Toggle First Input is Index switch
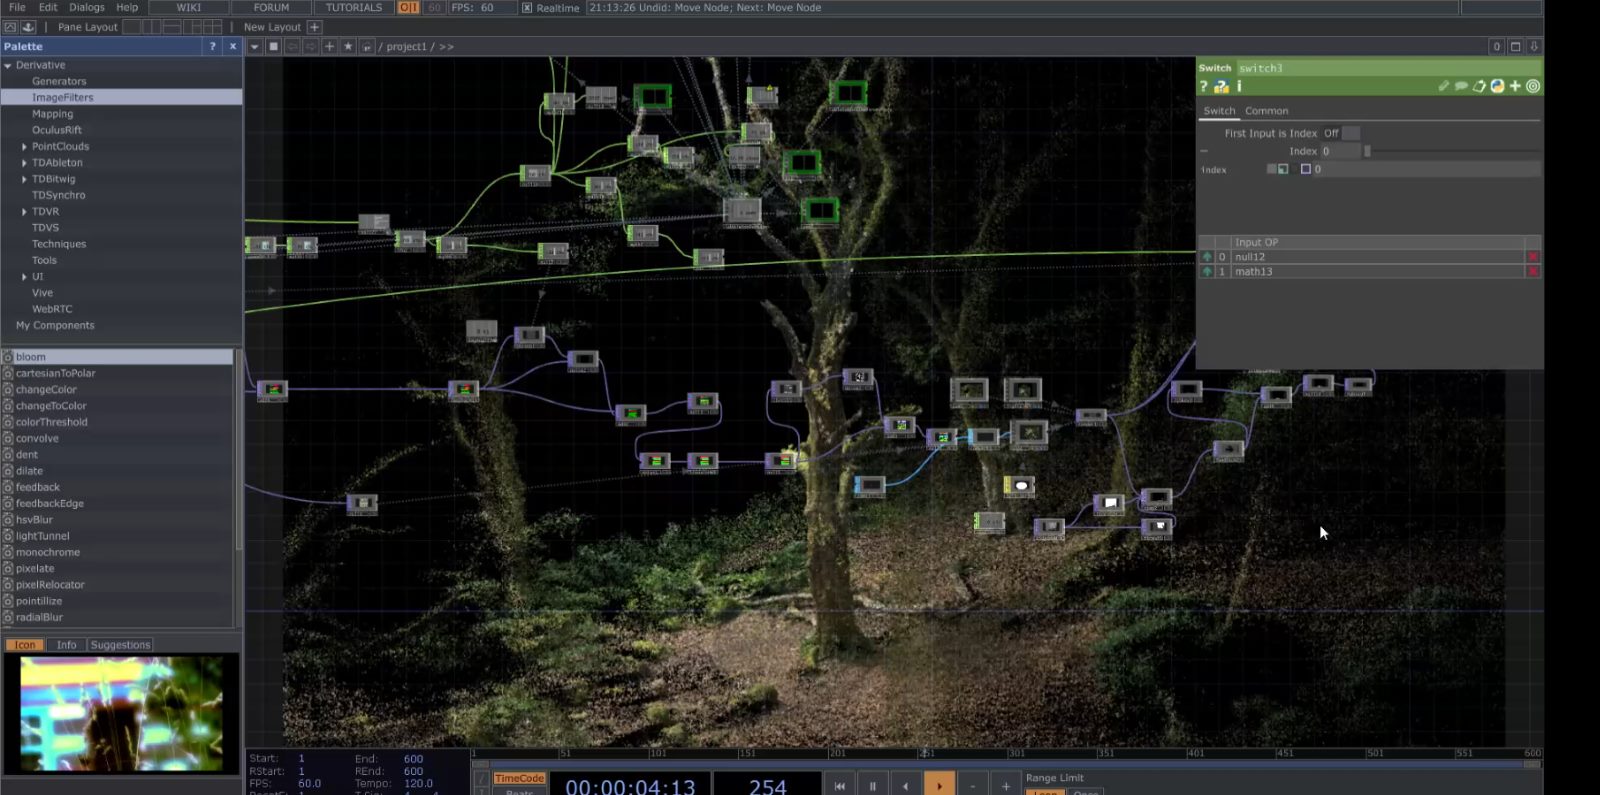1600x795 pixels. [1350, 133]
